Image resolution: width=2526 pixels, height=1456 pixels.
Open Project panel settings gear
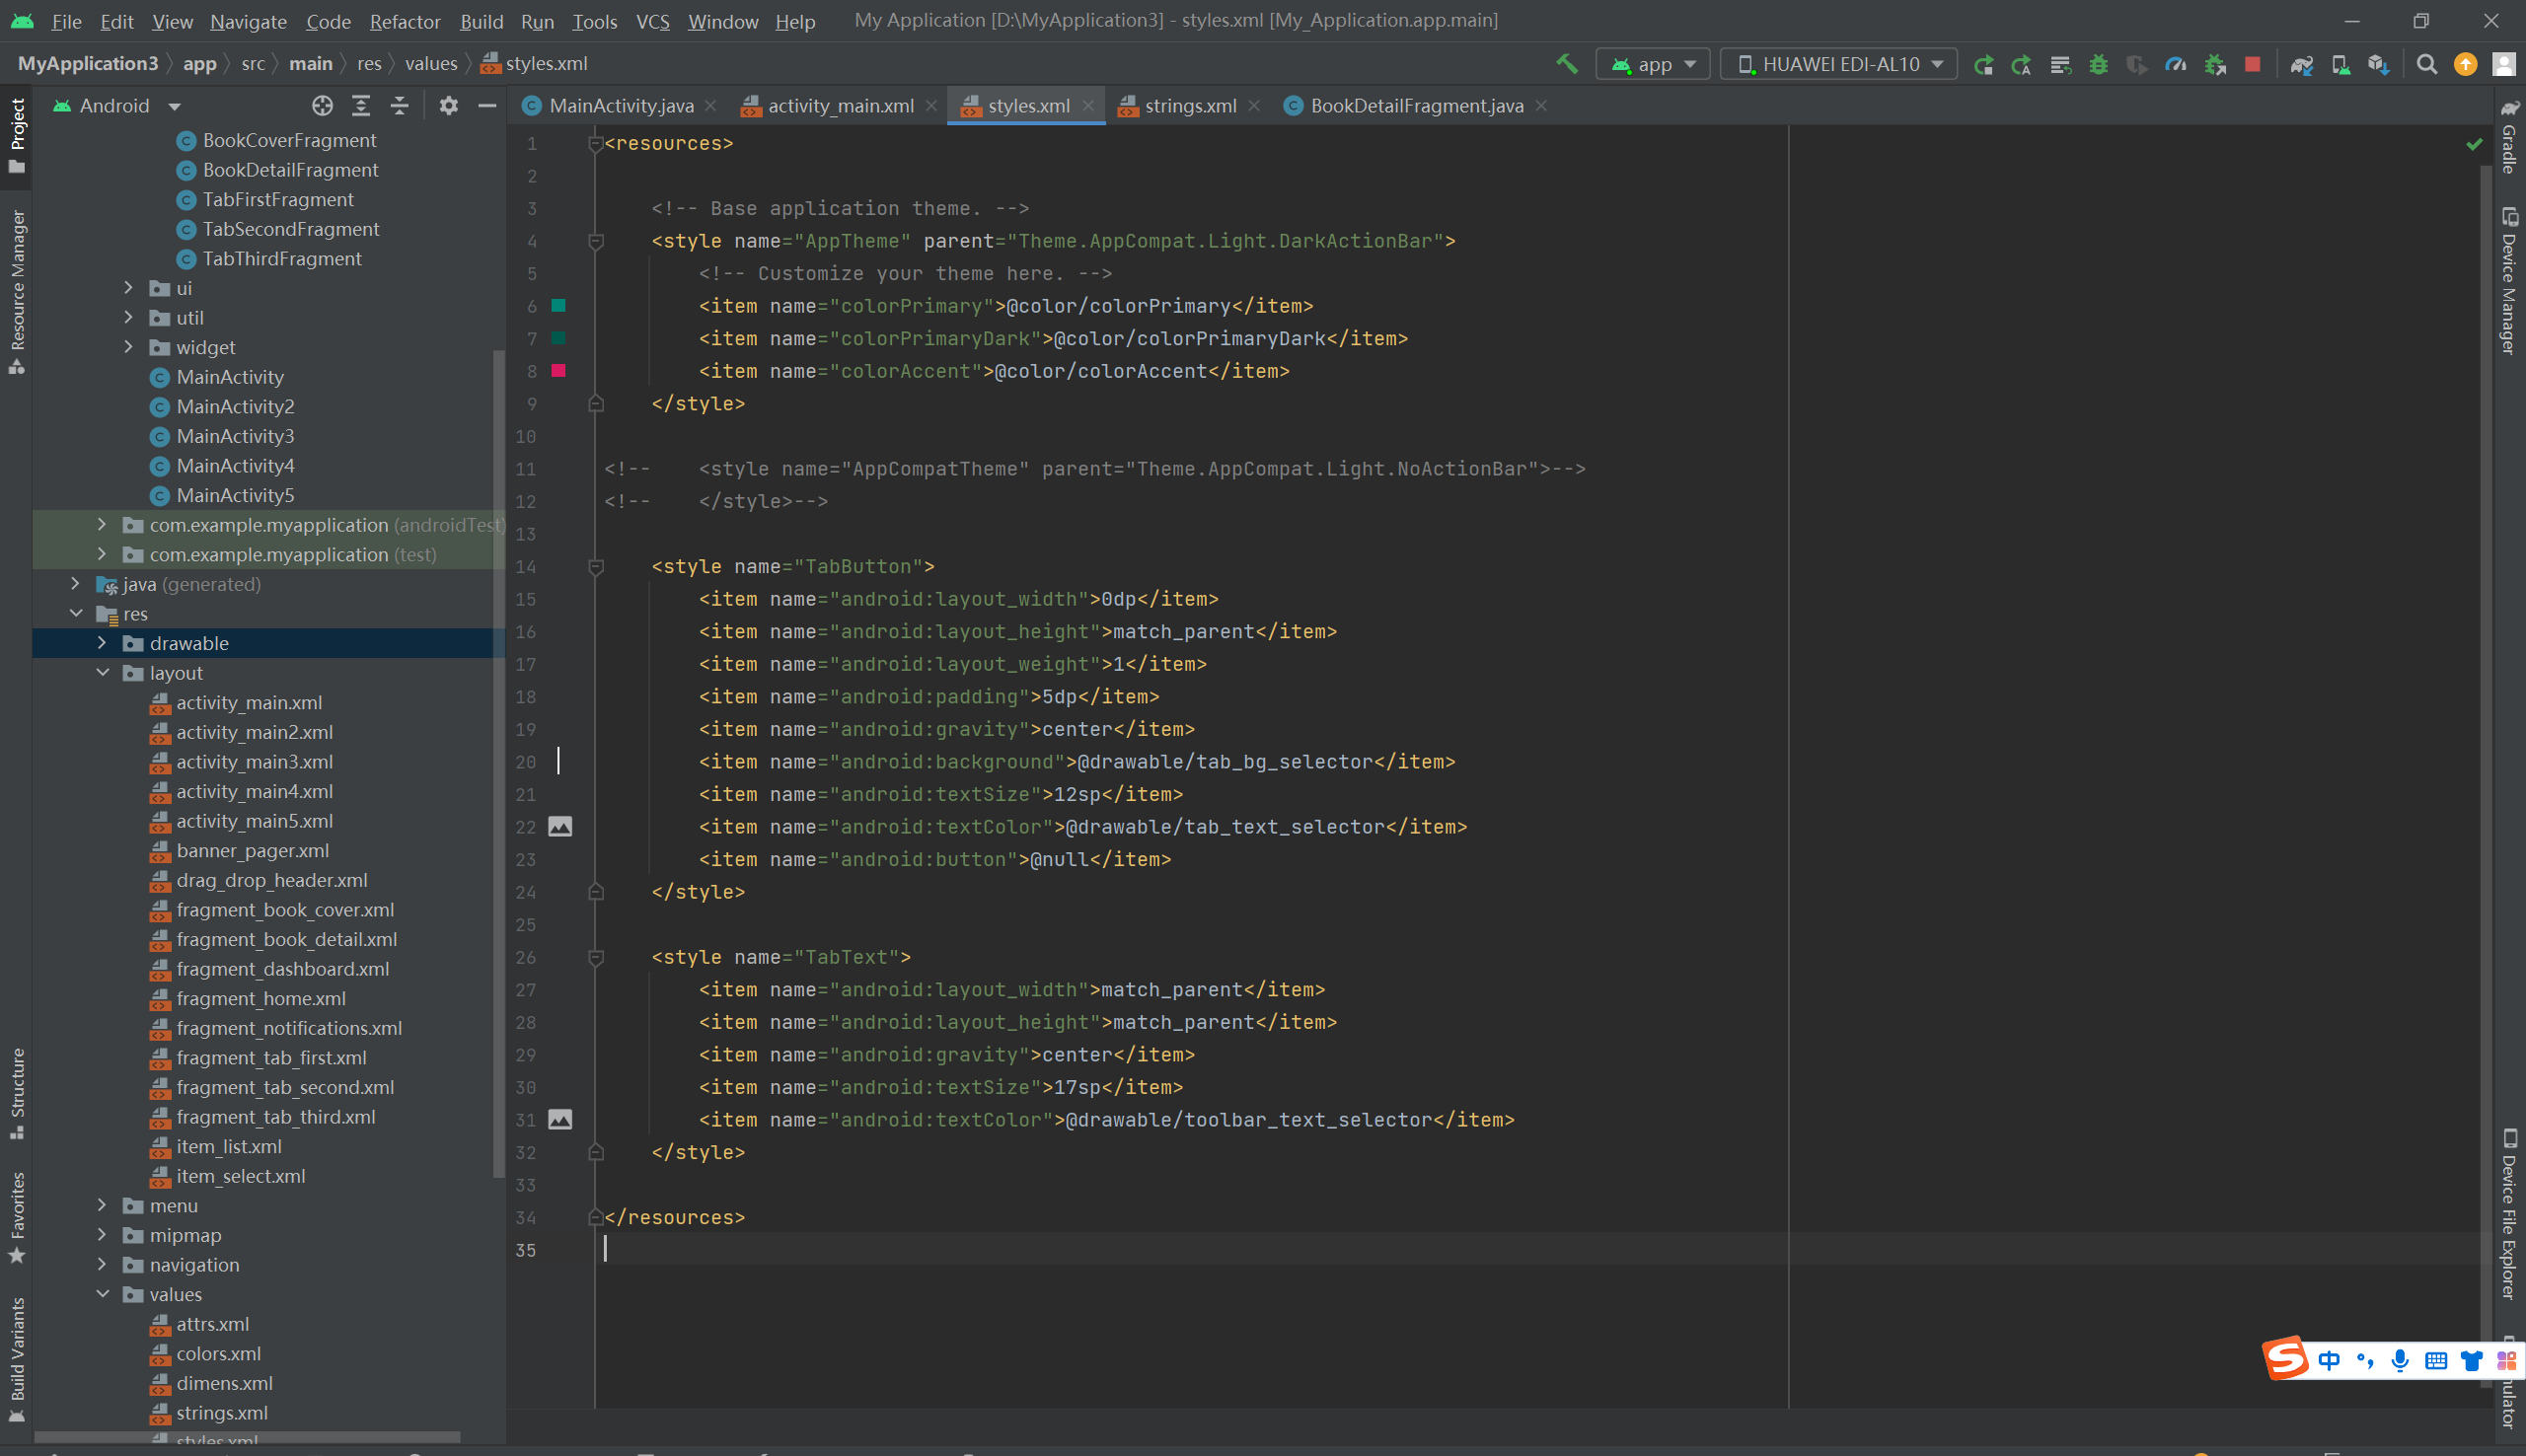click(449, 105)
